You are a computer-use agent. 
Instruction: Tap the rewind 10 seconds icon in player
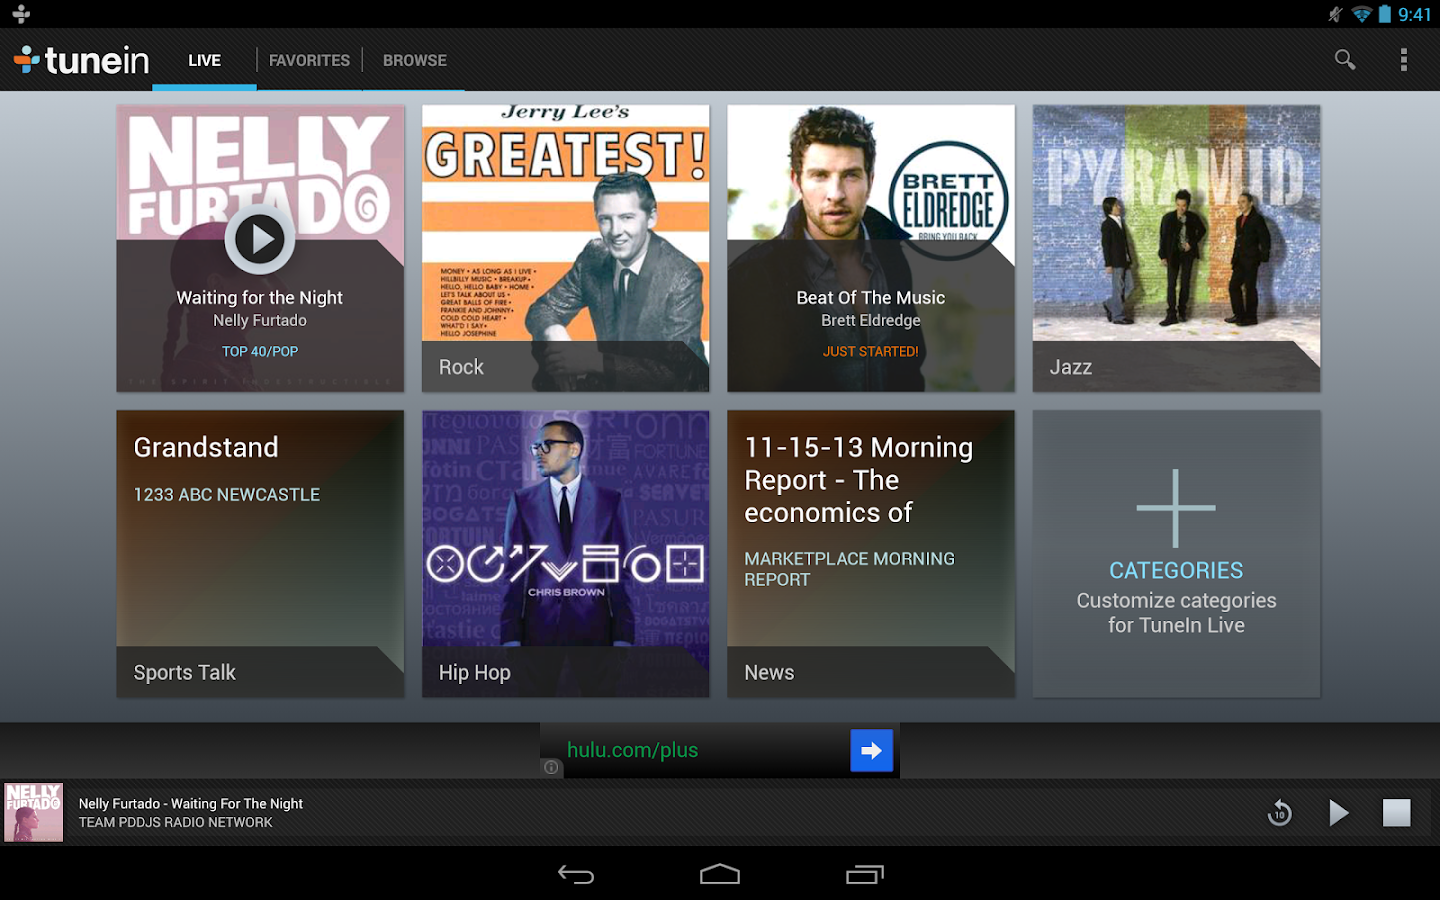(x=1279, y=813)
